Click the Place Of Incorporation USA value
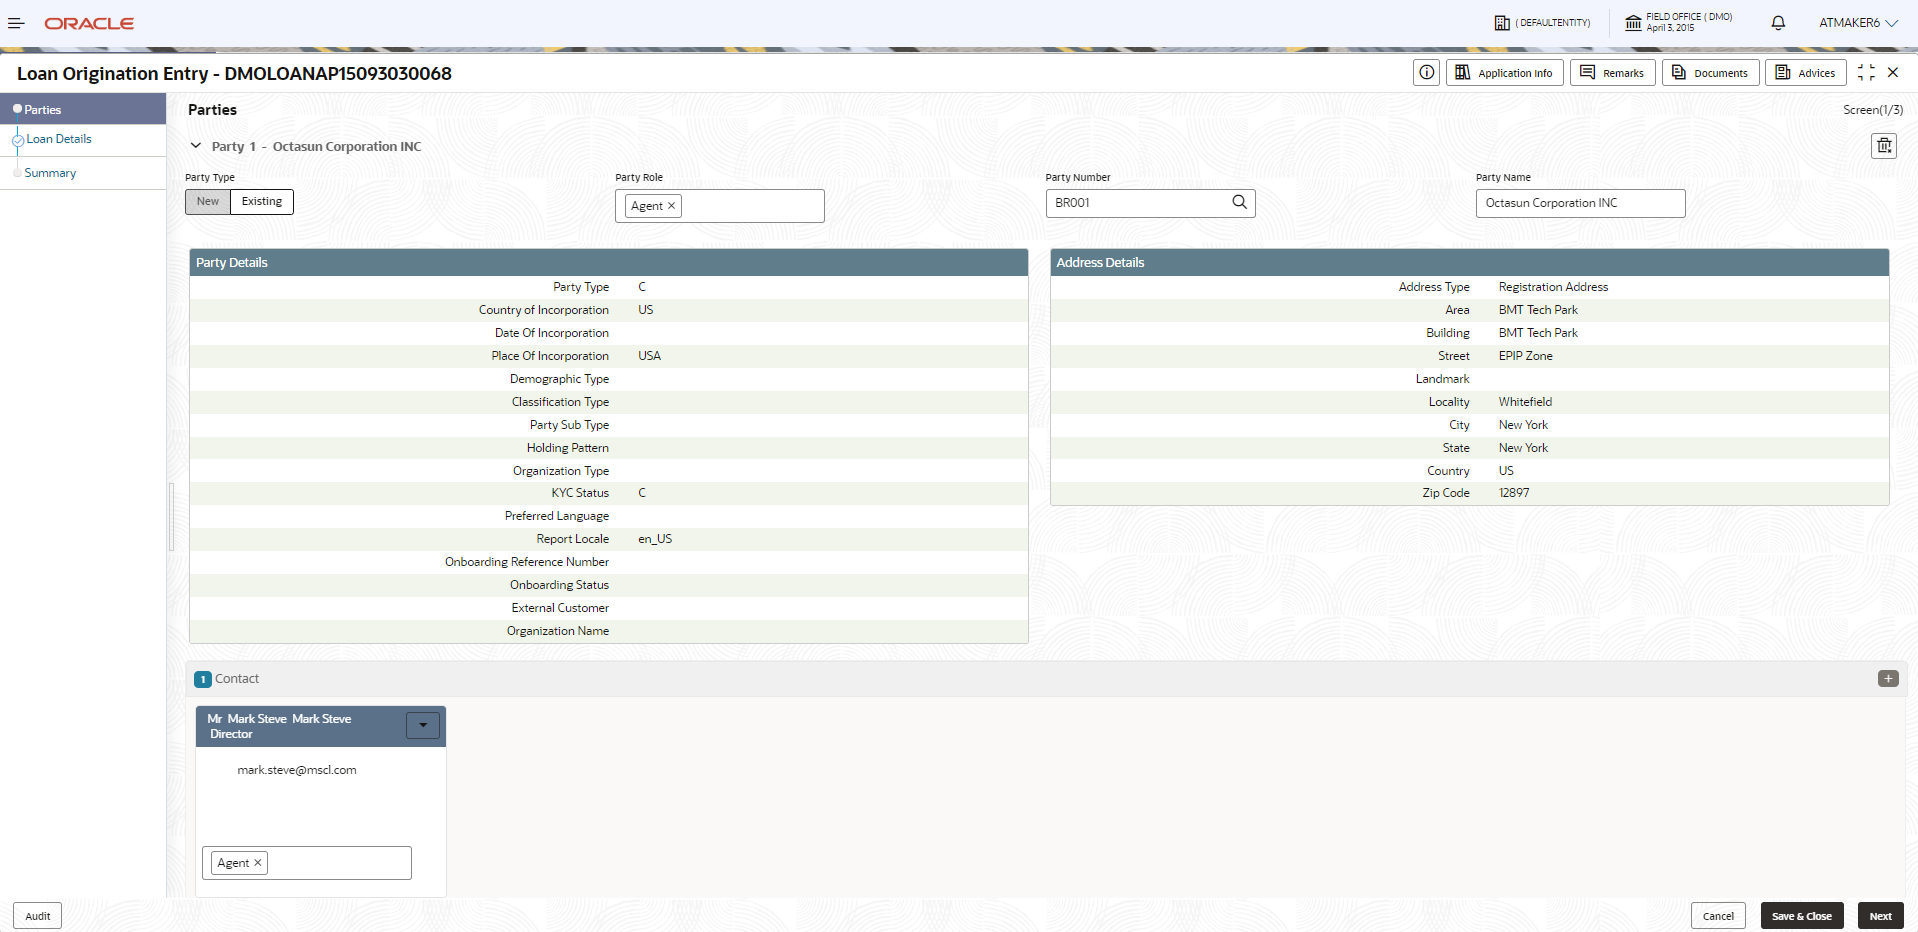Screen dimensions: 1918x932 (649, 356)
